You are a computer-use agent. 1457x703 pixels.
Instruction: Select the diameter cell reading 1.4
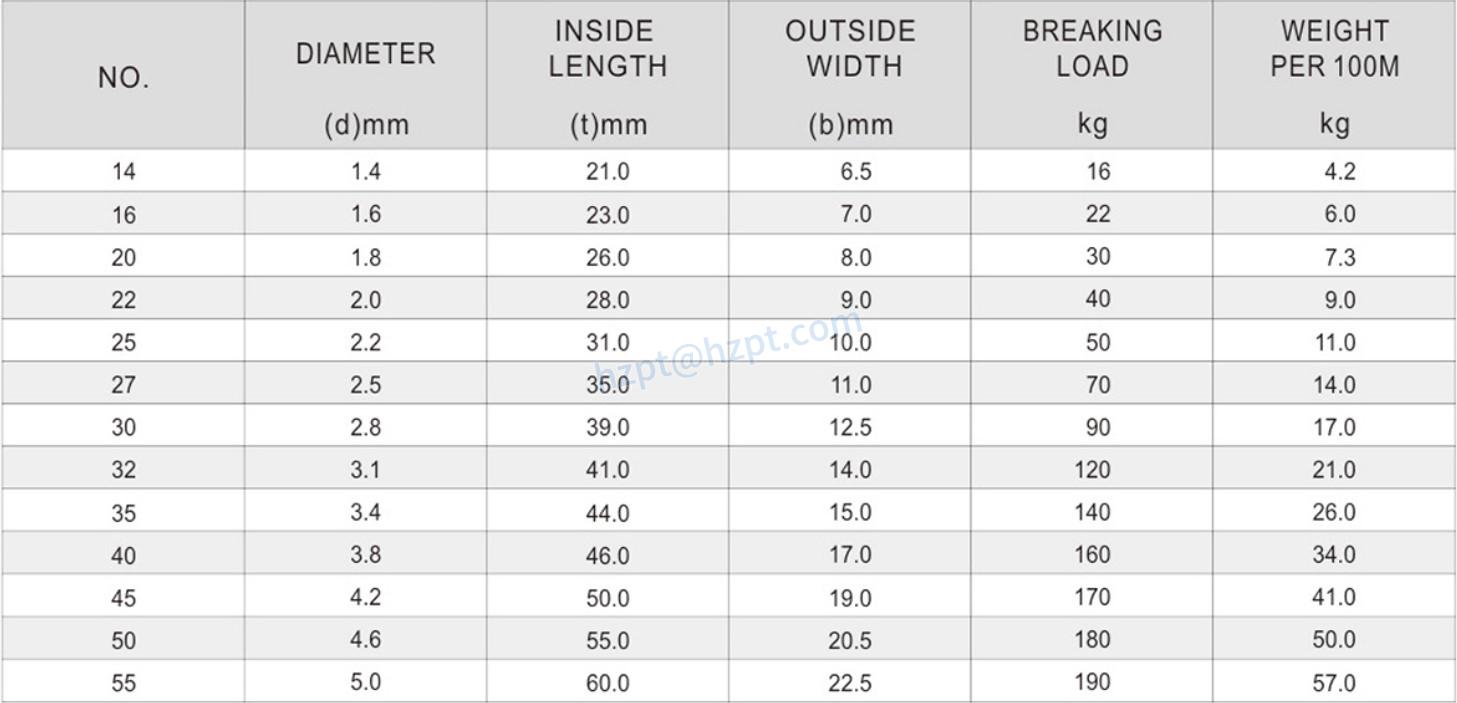tap(365, 172)
